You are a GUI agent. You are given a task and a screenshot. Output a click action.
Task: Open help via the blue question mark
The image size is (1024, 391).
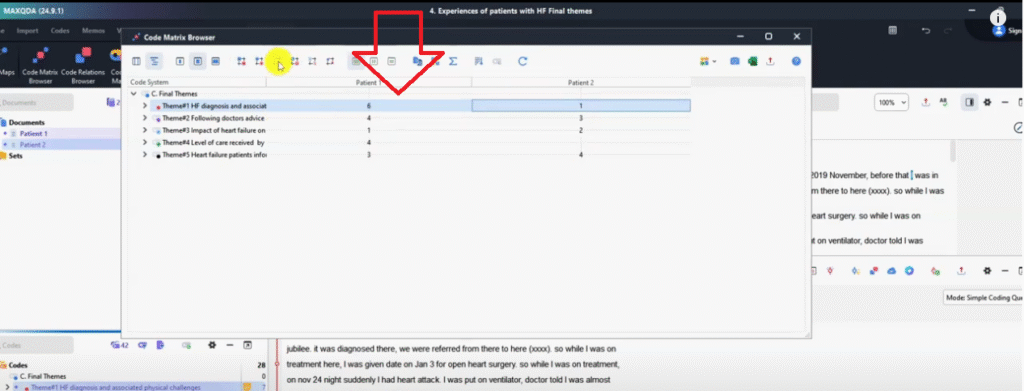coord(795,61)
